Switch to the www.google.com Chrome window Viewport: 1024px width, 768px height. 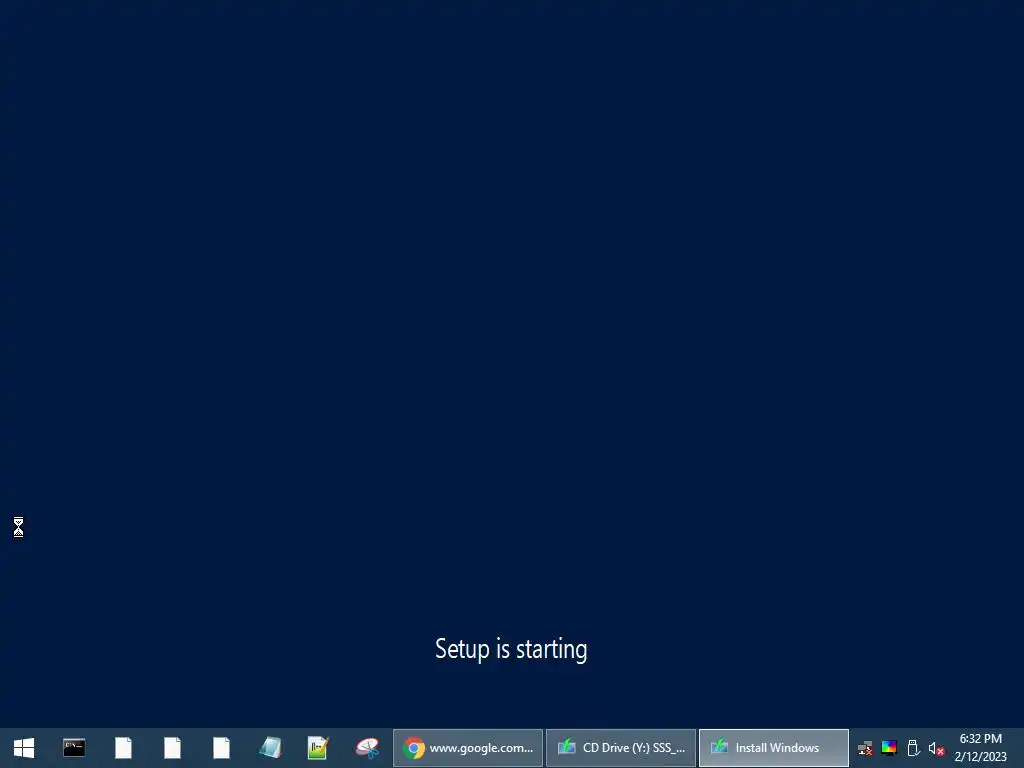click(468, 748)
